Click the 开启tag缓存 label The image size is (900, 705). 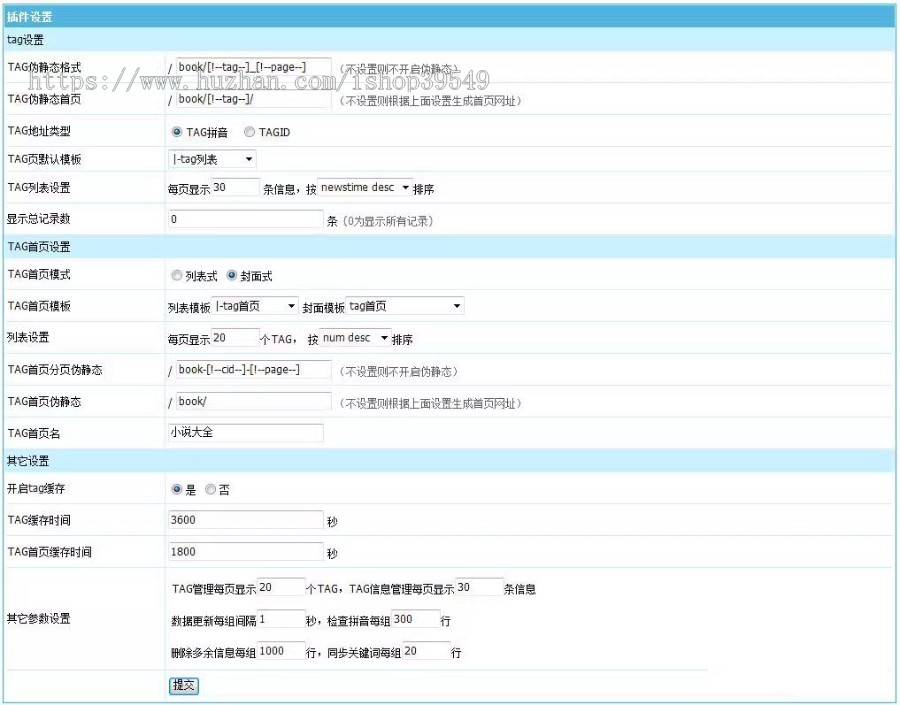coord(36,489)
